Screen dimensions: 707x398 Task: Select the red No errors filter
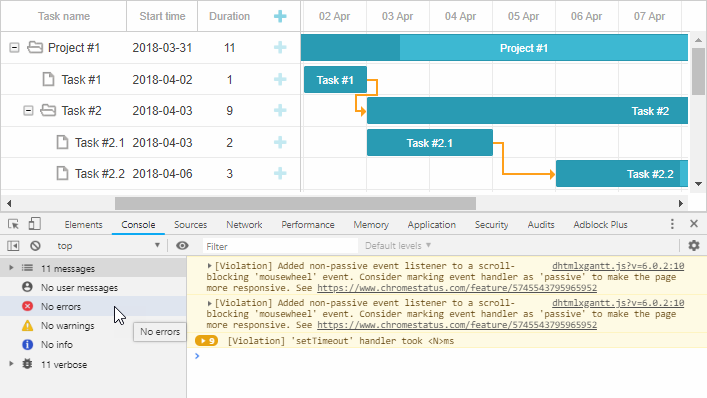[93, 307]
